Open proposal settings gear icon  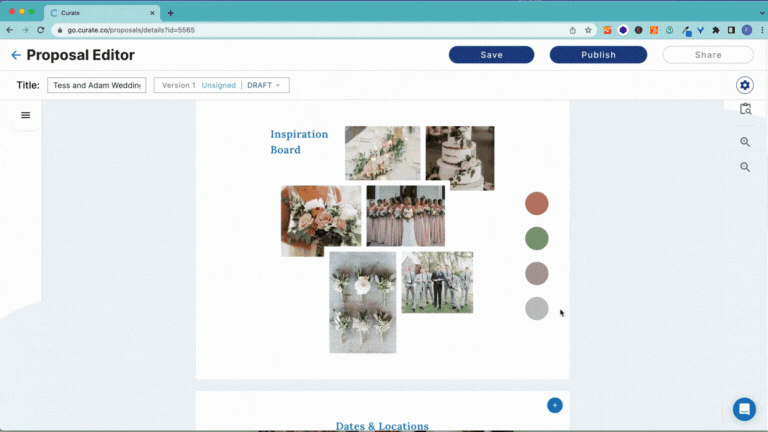click(744, 86)
